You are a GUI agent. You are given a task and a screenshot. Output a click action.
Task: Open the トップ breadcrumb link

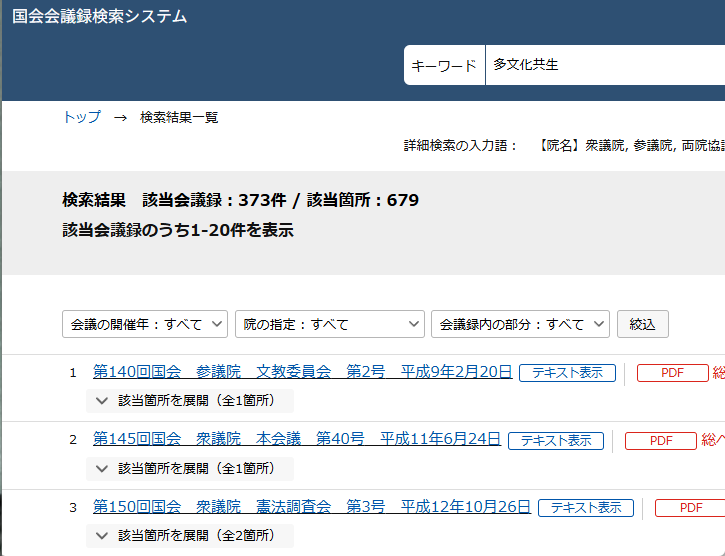[82, 117]
